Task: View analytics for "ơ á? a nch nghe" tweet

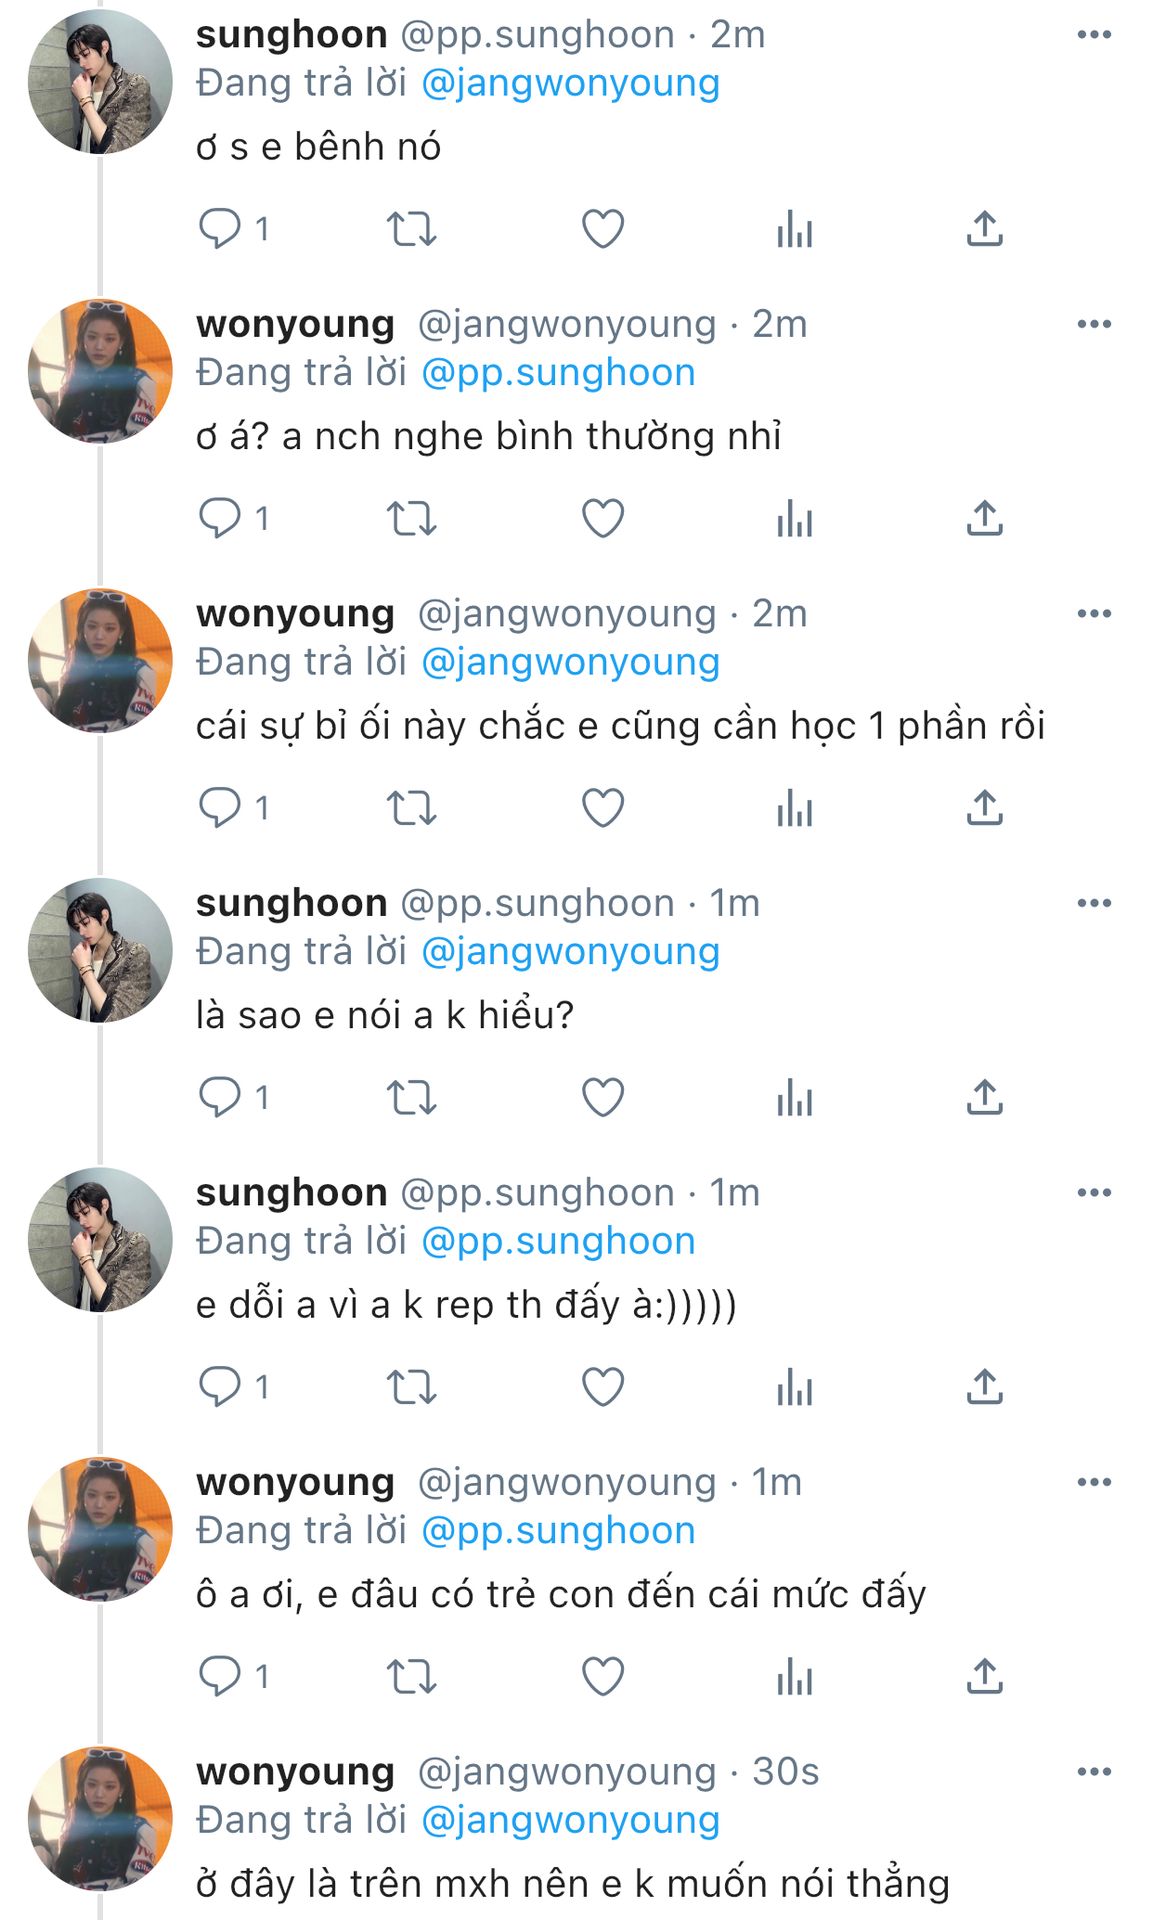Action: (x=794, y=518)
